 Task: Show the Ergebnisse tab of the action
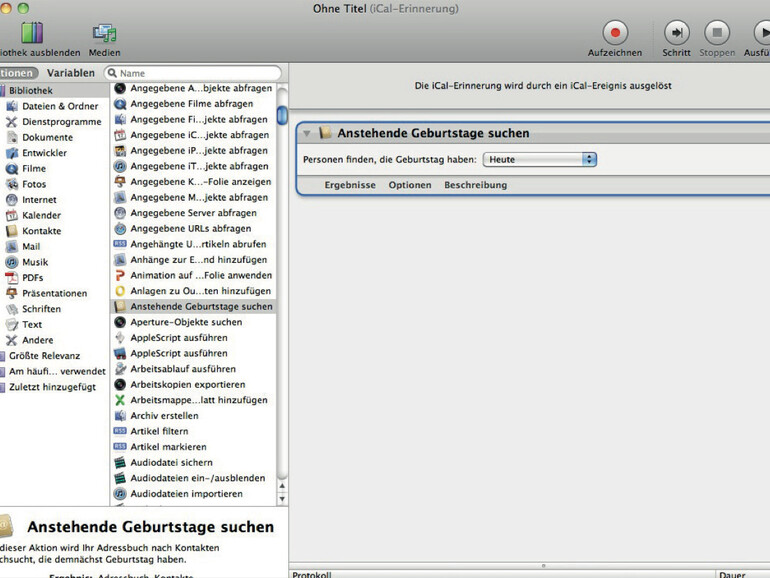(350, 185)
